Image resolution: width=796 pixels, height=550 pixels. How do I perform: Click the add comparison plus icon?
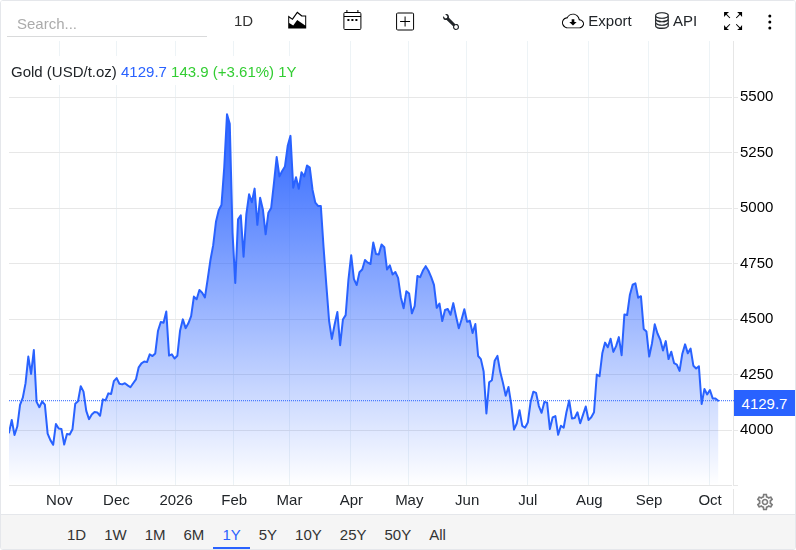pyautogui.click(x=405, y=21)
